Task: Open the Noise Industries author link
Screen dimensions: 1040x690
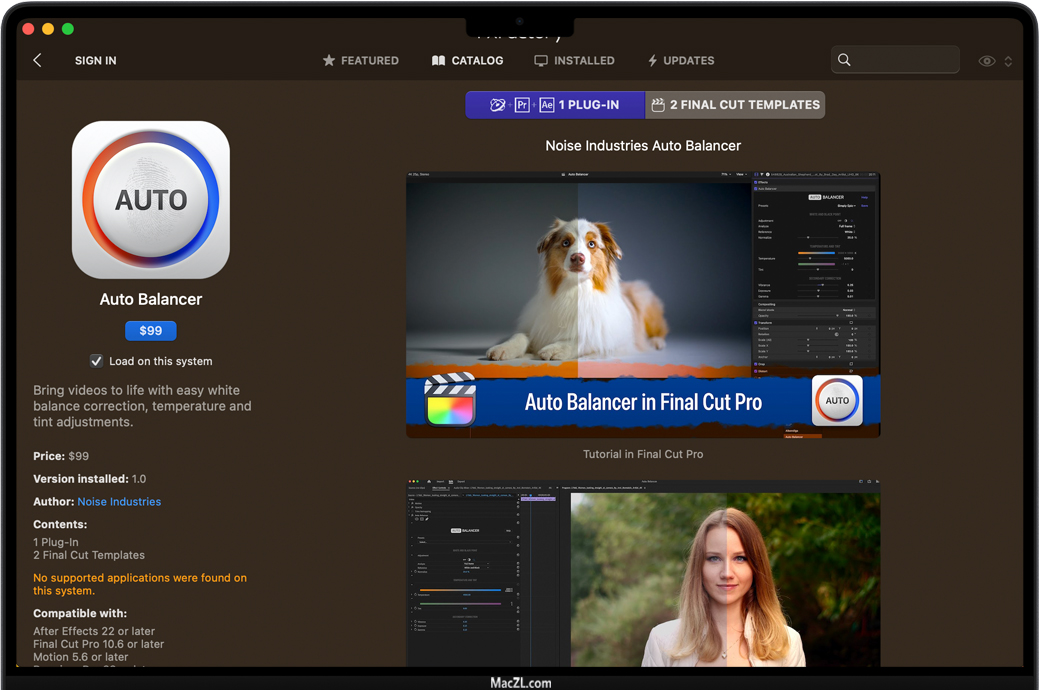Action: [119, 502]
